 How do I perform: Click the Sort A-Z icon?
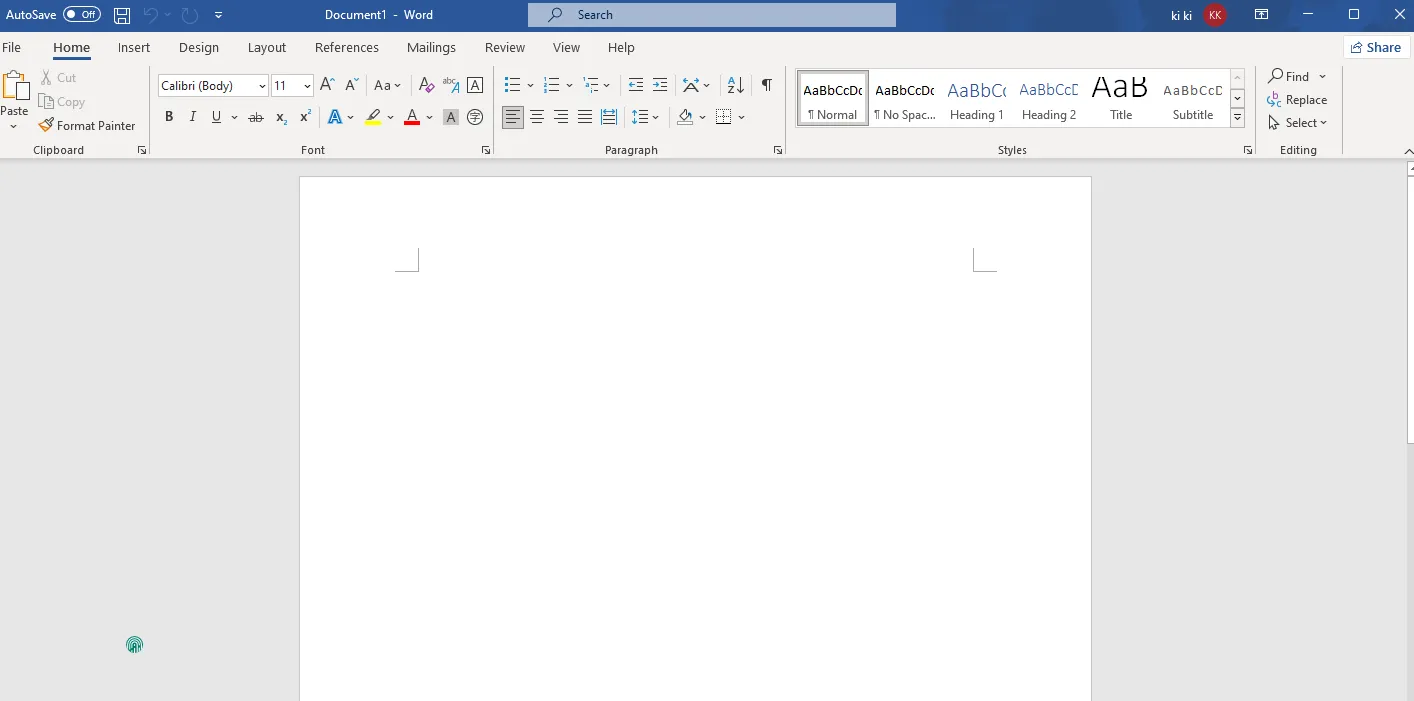(735, 86)
